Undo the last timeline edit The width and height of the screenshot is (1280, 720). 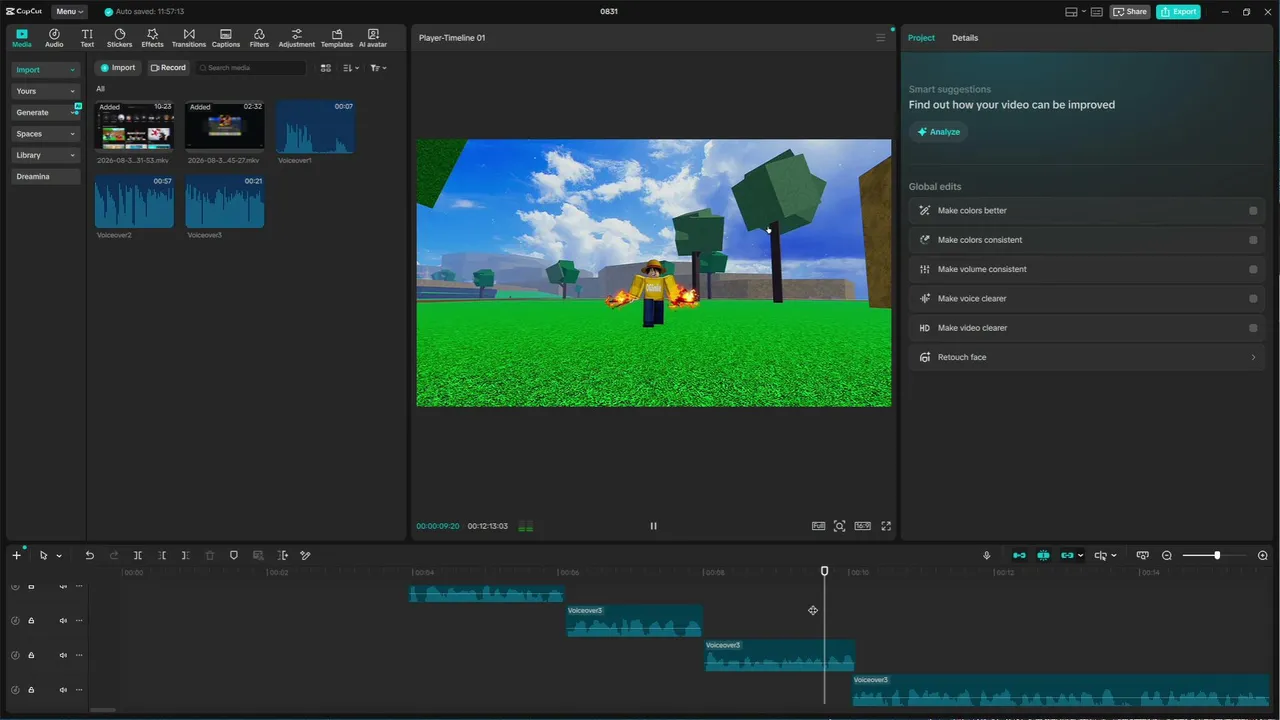tap(89, 555)
